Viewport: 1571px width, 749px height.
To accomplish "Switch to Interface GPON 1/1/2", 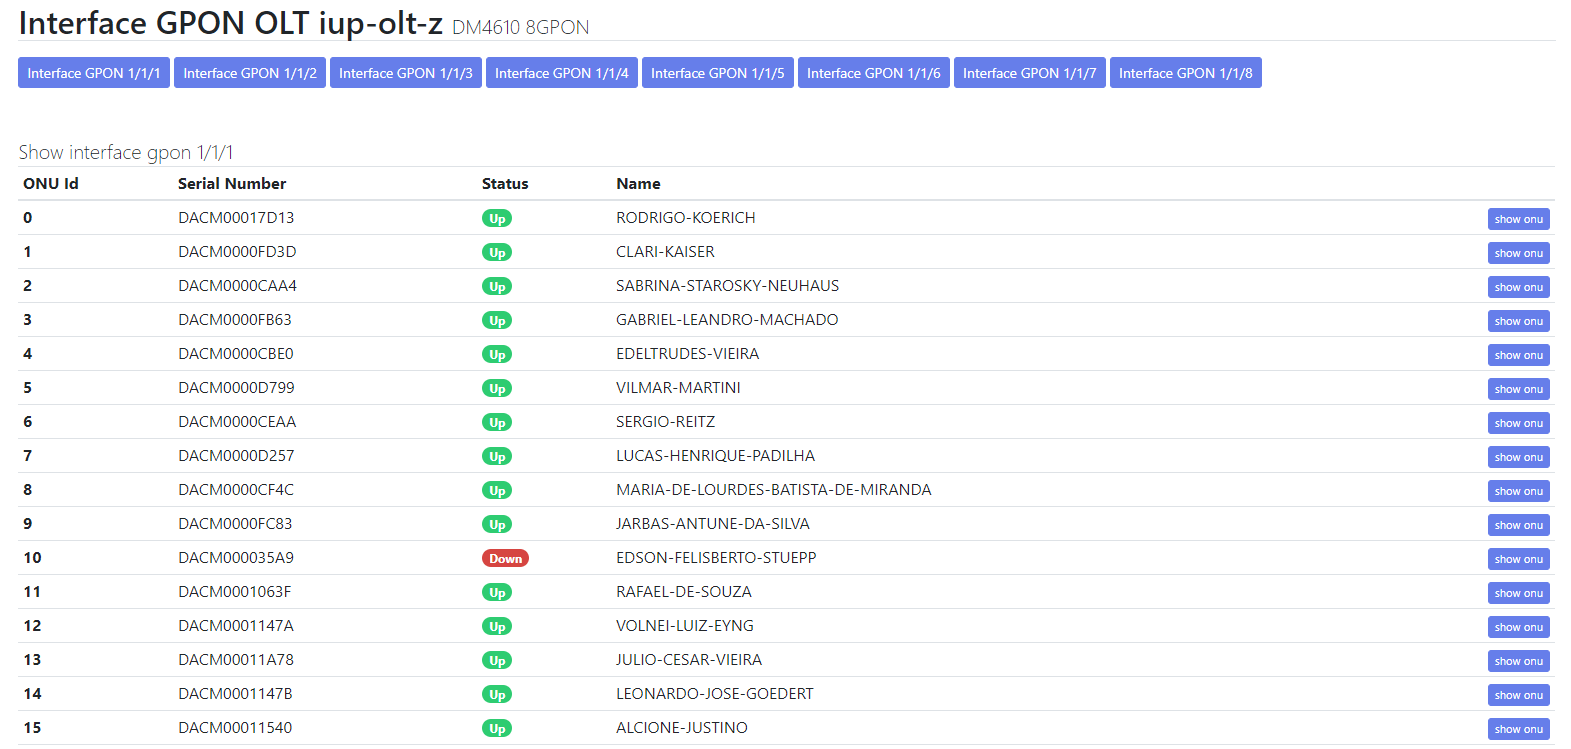I will 250,73.
